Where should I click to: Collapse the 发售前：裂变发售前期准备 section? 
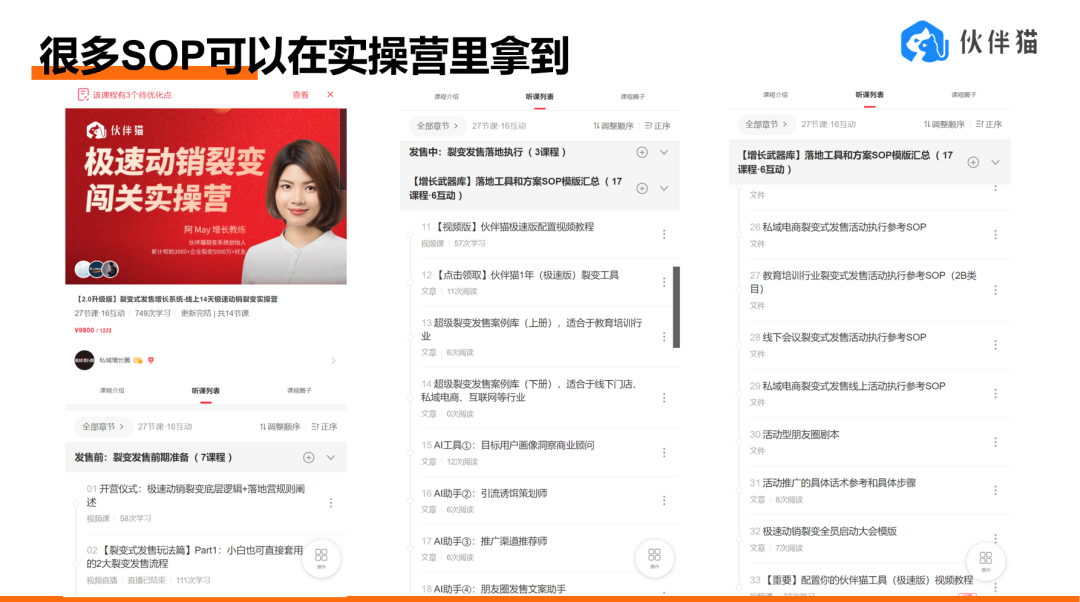[331, 457]
